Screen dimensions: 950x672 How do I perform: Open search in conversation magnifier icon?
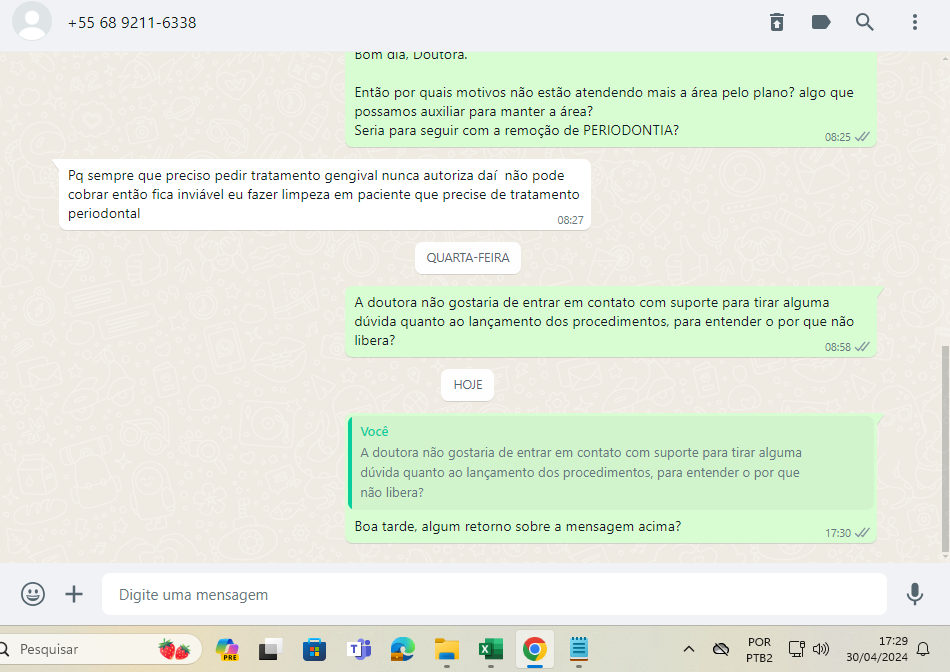(865, 22)
